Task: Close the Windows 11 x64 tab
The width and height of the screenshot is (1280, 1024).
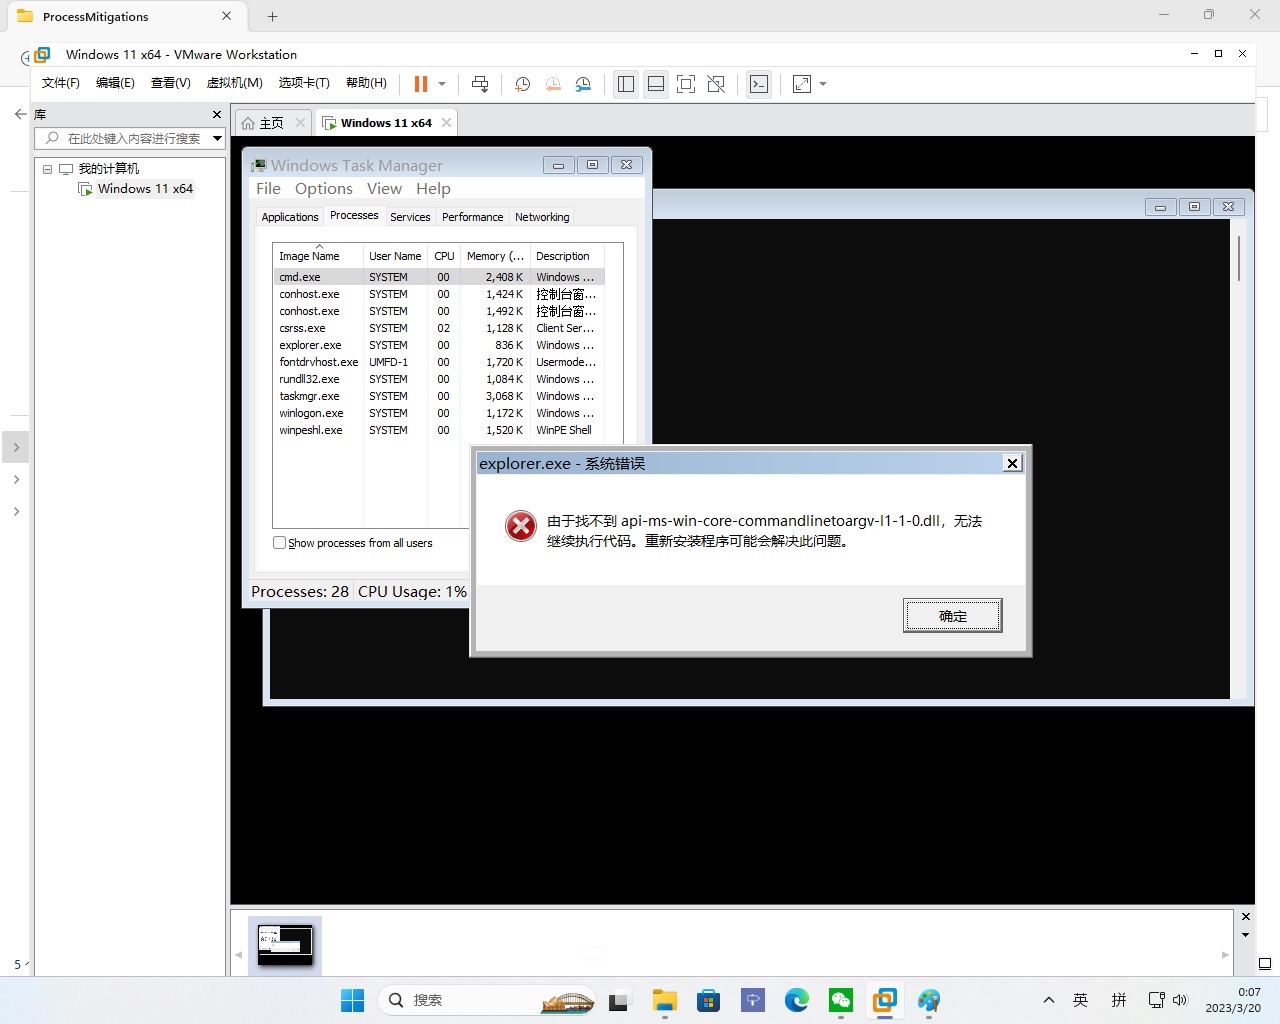Action: click(x=447, y=123)
